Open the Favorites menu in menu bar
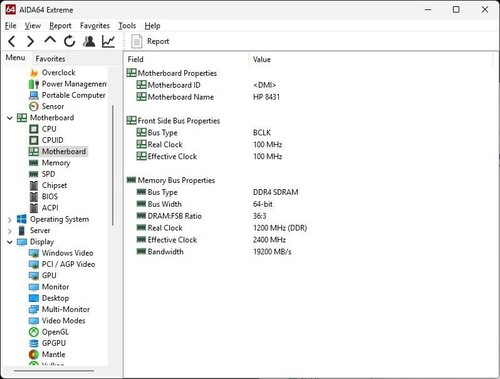Viewport: 500px width, 379px height. [x=95, y=26]
